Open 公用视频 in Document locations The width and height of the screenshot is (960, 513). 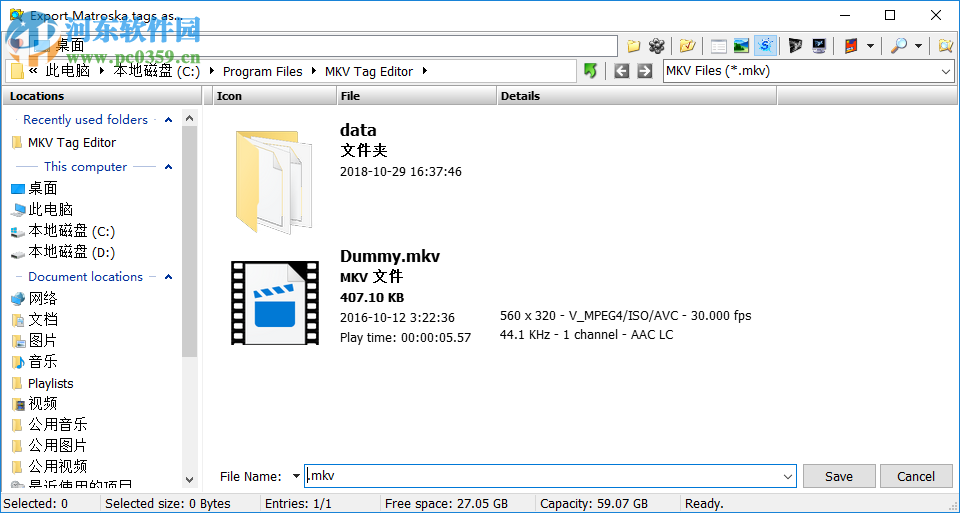(x=50, y=466)
